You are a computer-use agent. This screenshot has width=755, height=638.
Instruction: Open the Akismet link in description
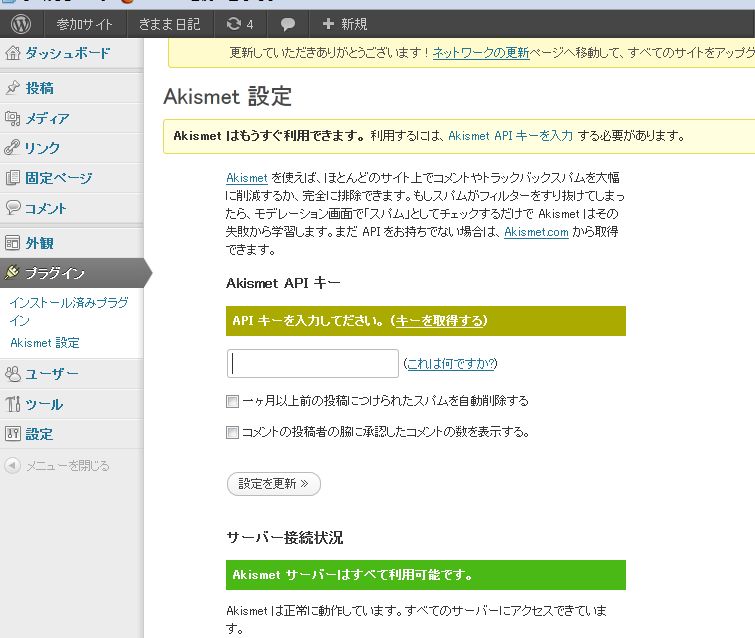[247, 178]
